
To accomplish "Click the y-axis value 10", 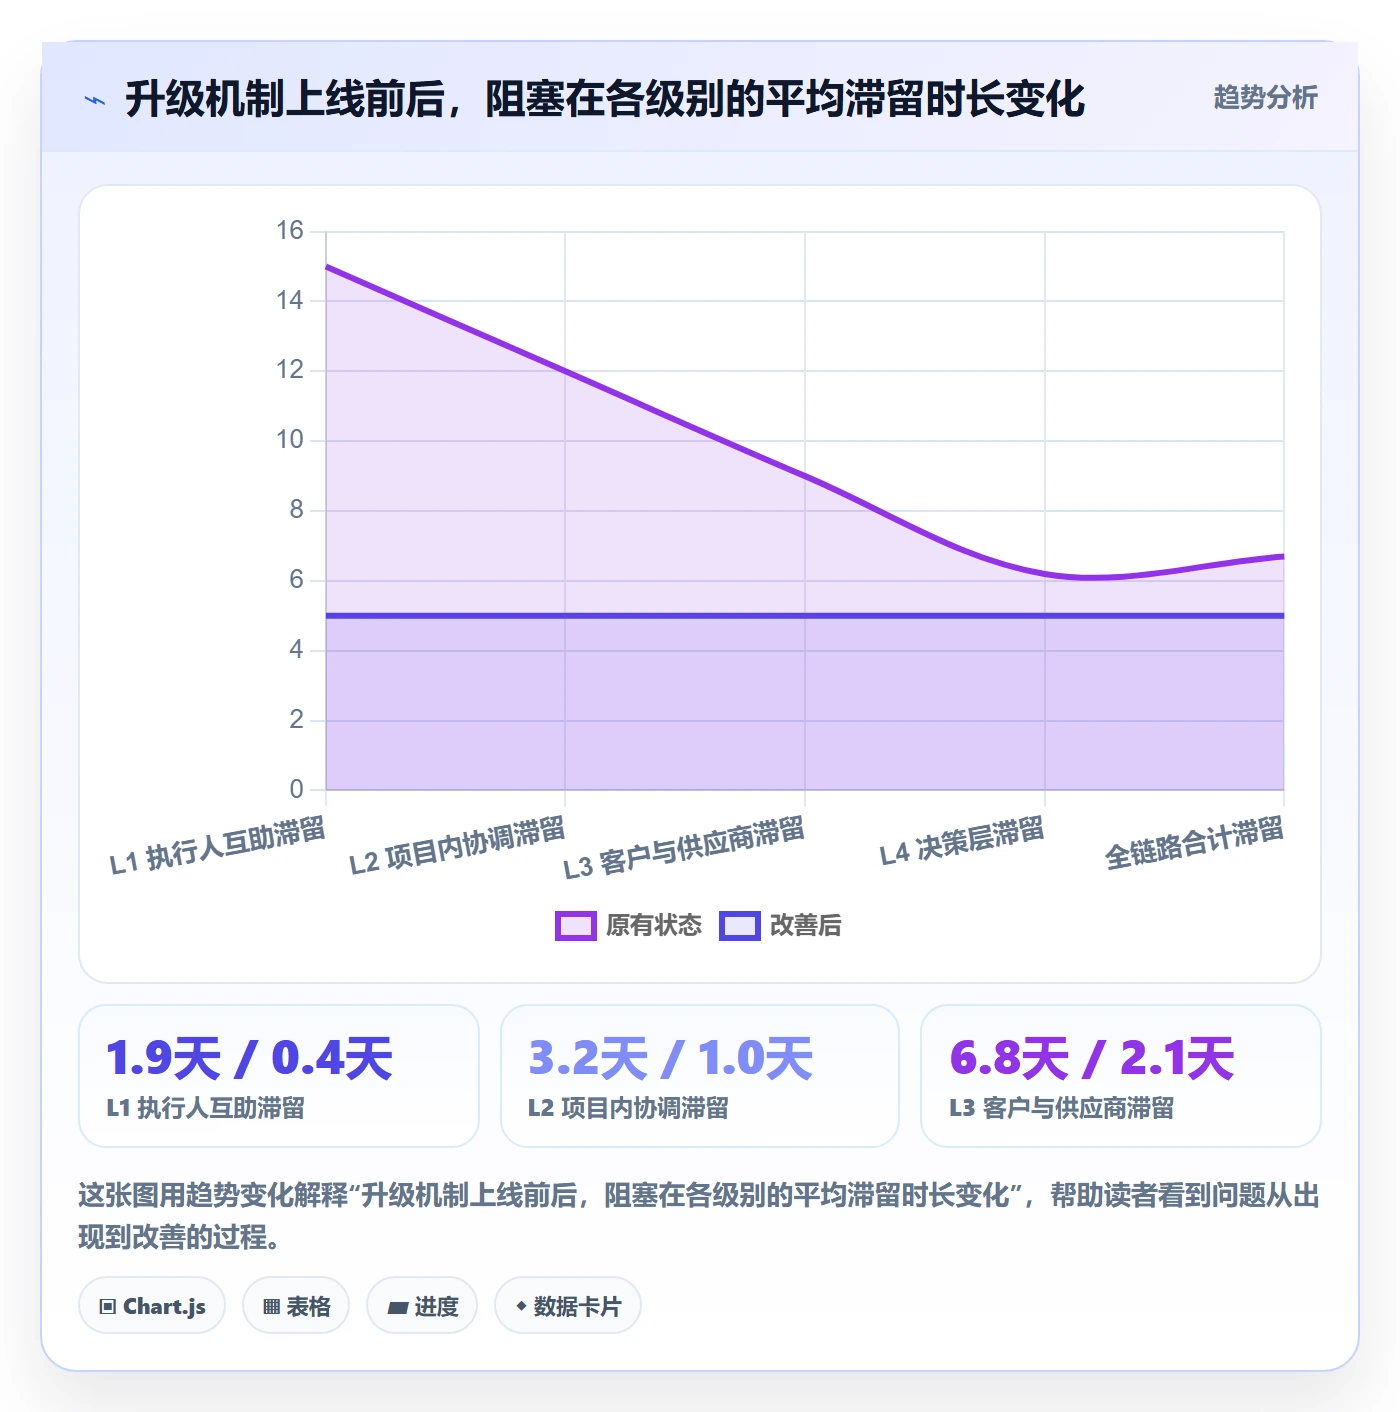I will [290, 440].
